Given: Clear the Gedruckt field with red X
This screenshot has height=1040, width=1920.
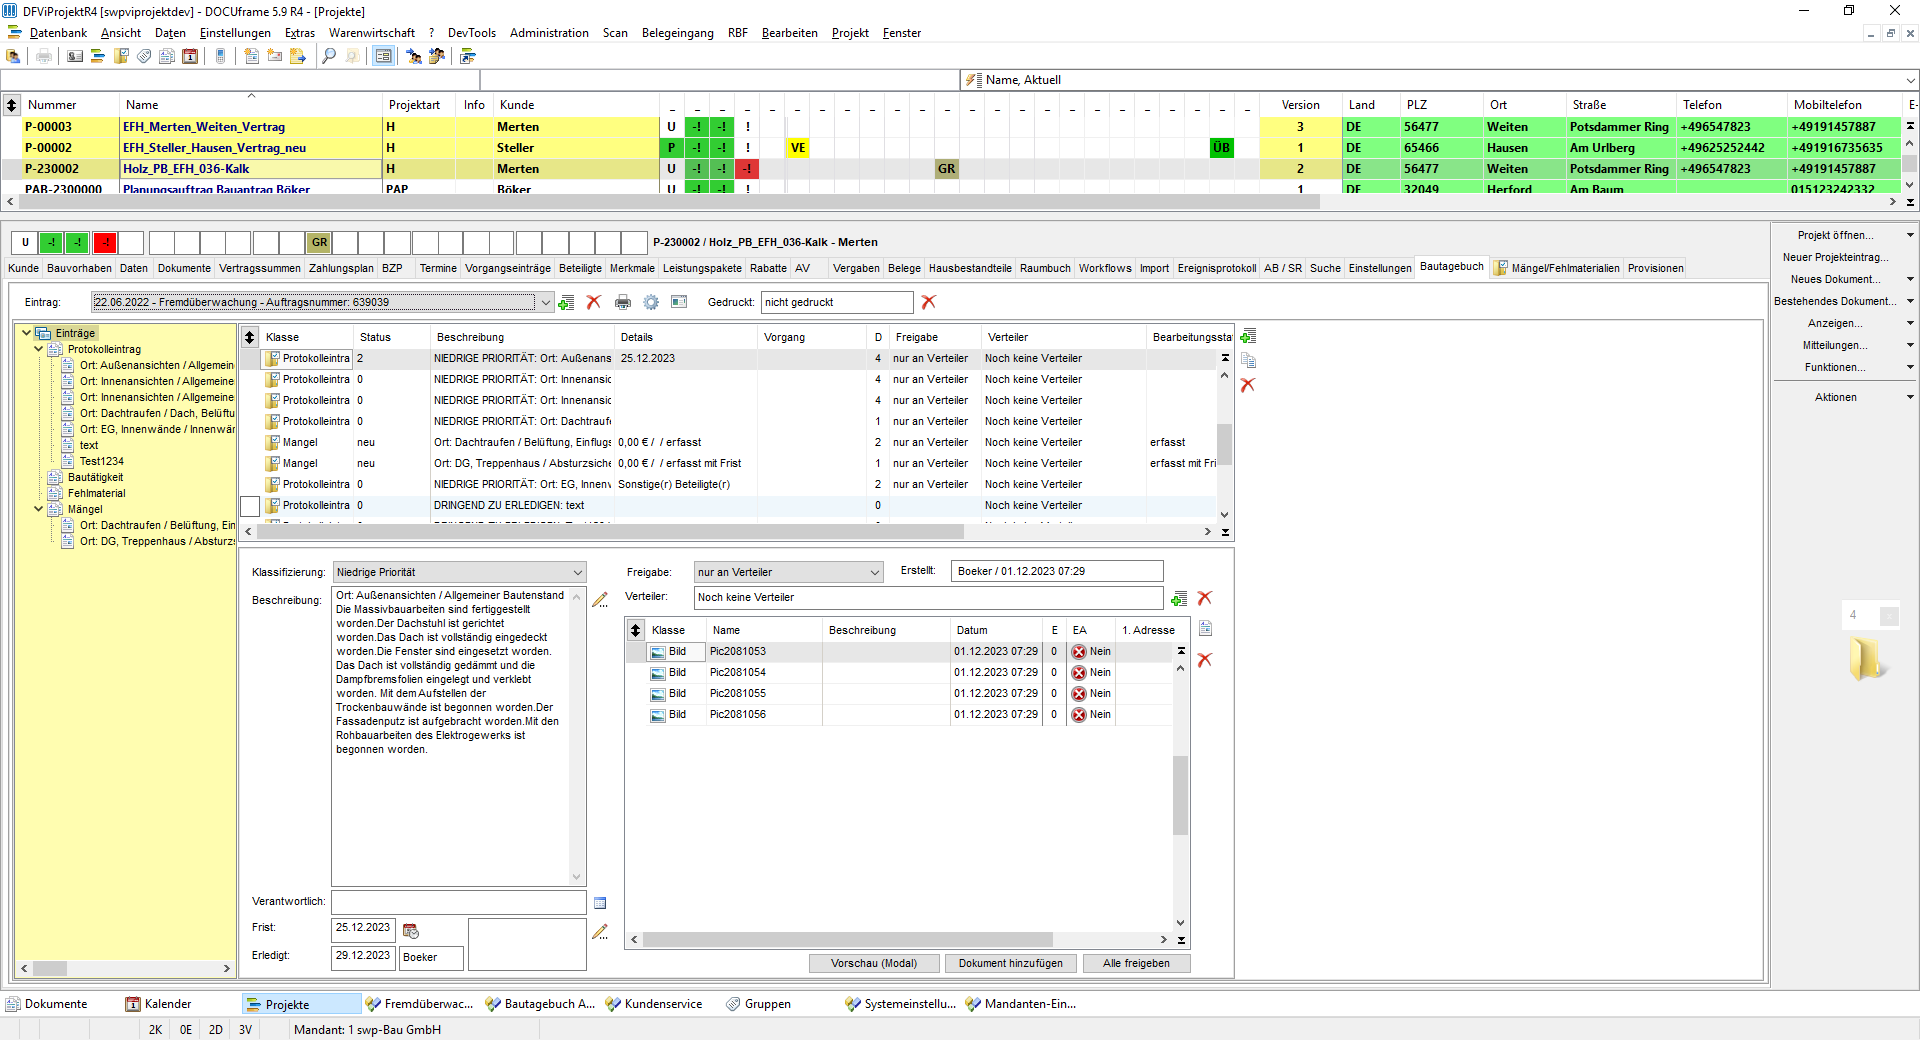Looking at the screenshot, I should click(929, 302).
